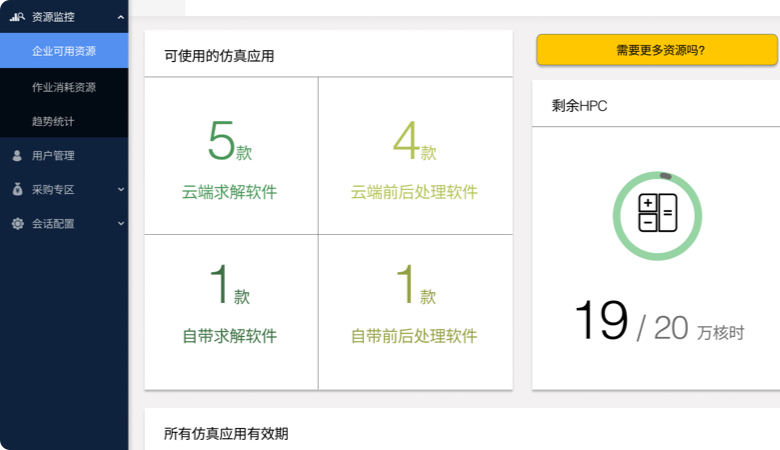This screenshot has width=780, height=450.
Task: Go to 趋势统计 menu item
Action: (53, 121)
